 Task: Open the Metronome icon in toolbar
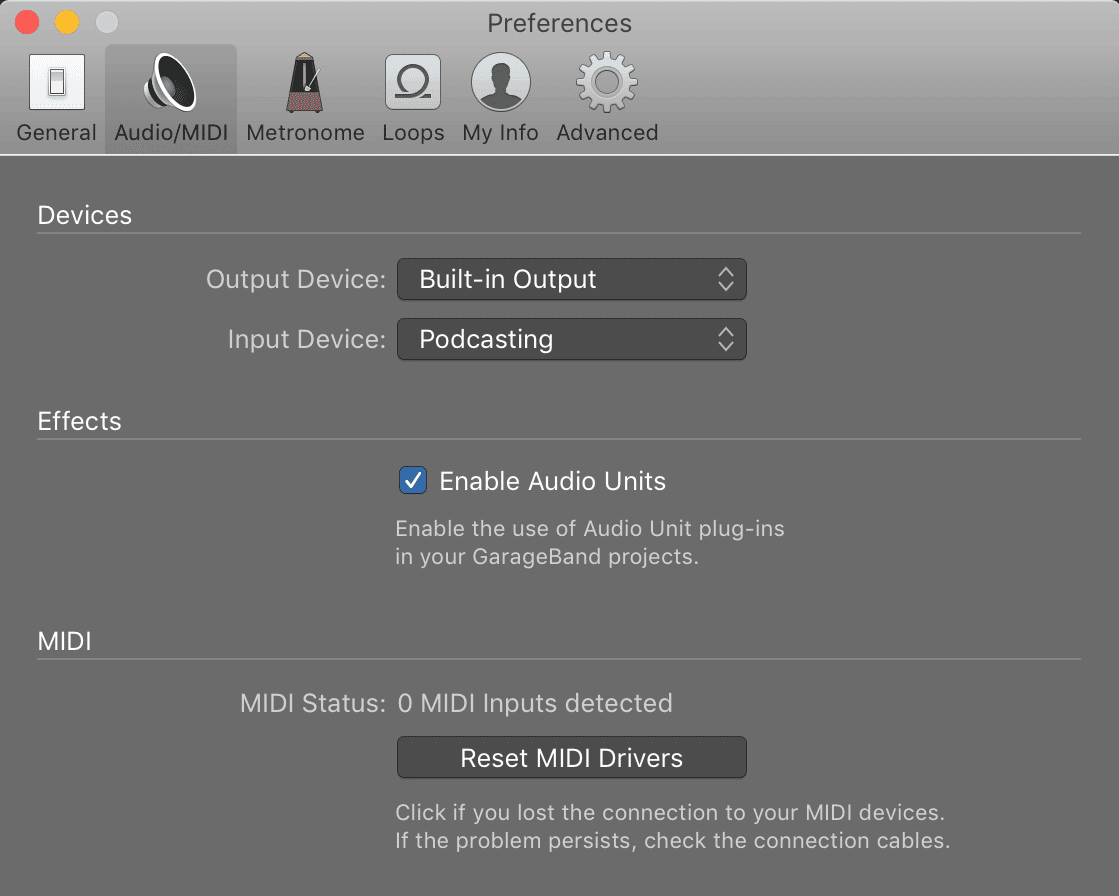pyautogui.click(x=305, y=82)
